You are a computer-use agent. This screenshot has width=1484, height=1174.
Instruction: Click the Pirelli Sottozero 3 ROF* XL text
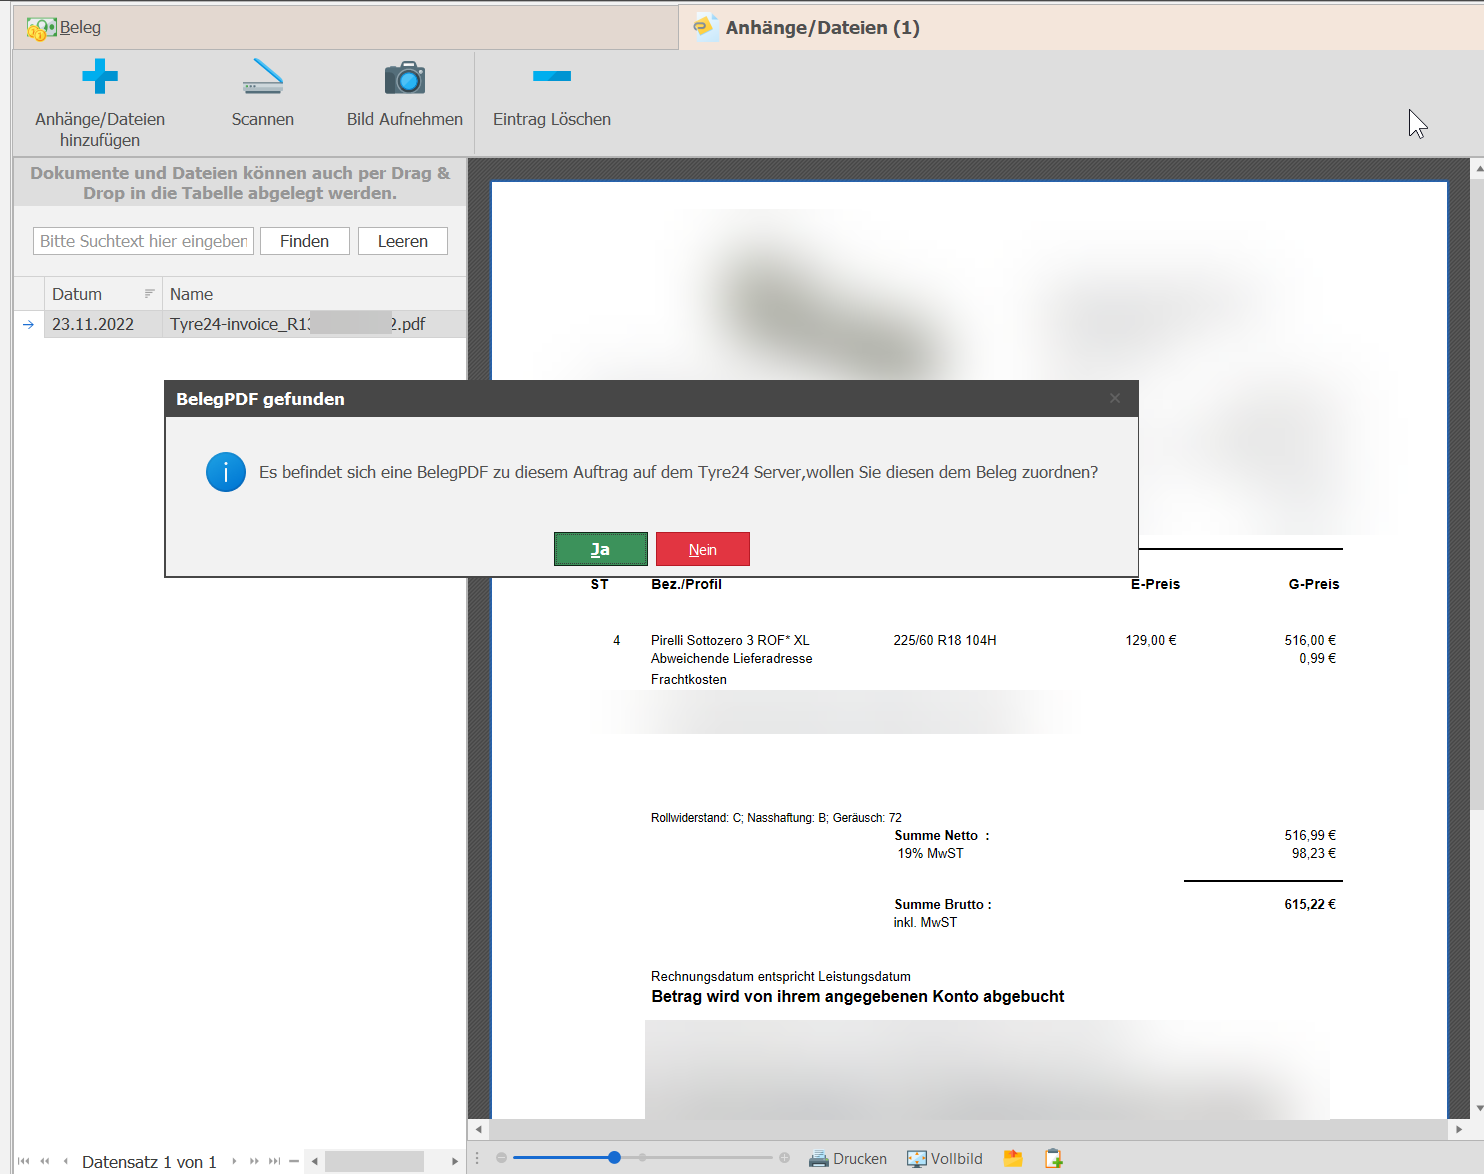pos(730,640)
